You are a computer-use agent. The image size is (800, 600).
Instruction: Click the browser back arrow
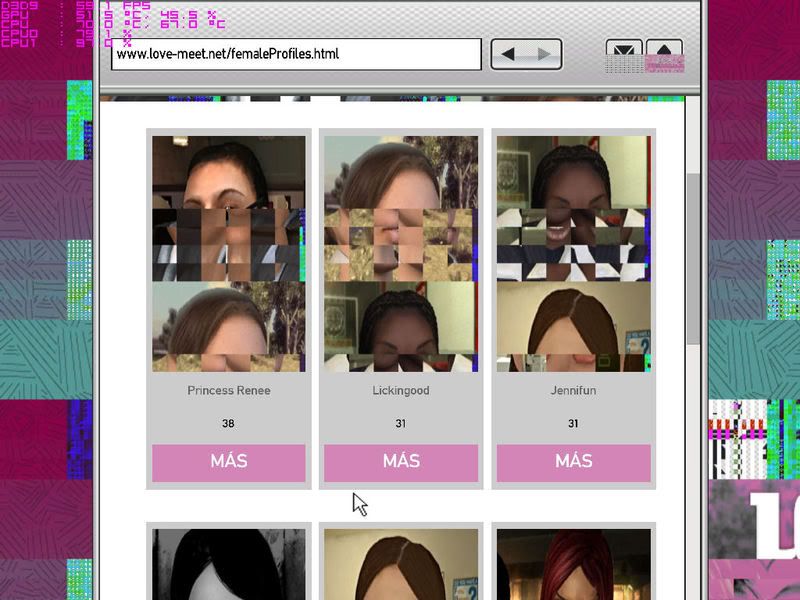coord(509,54)
